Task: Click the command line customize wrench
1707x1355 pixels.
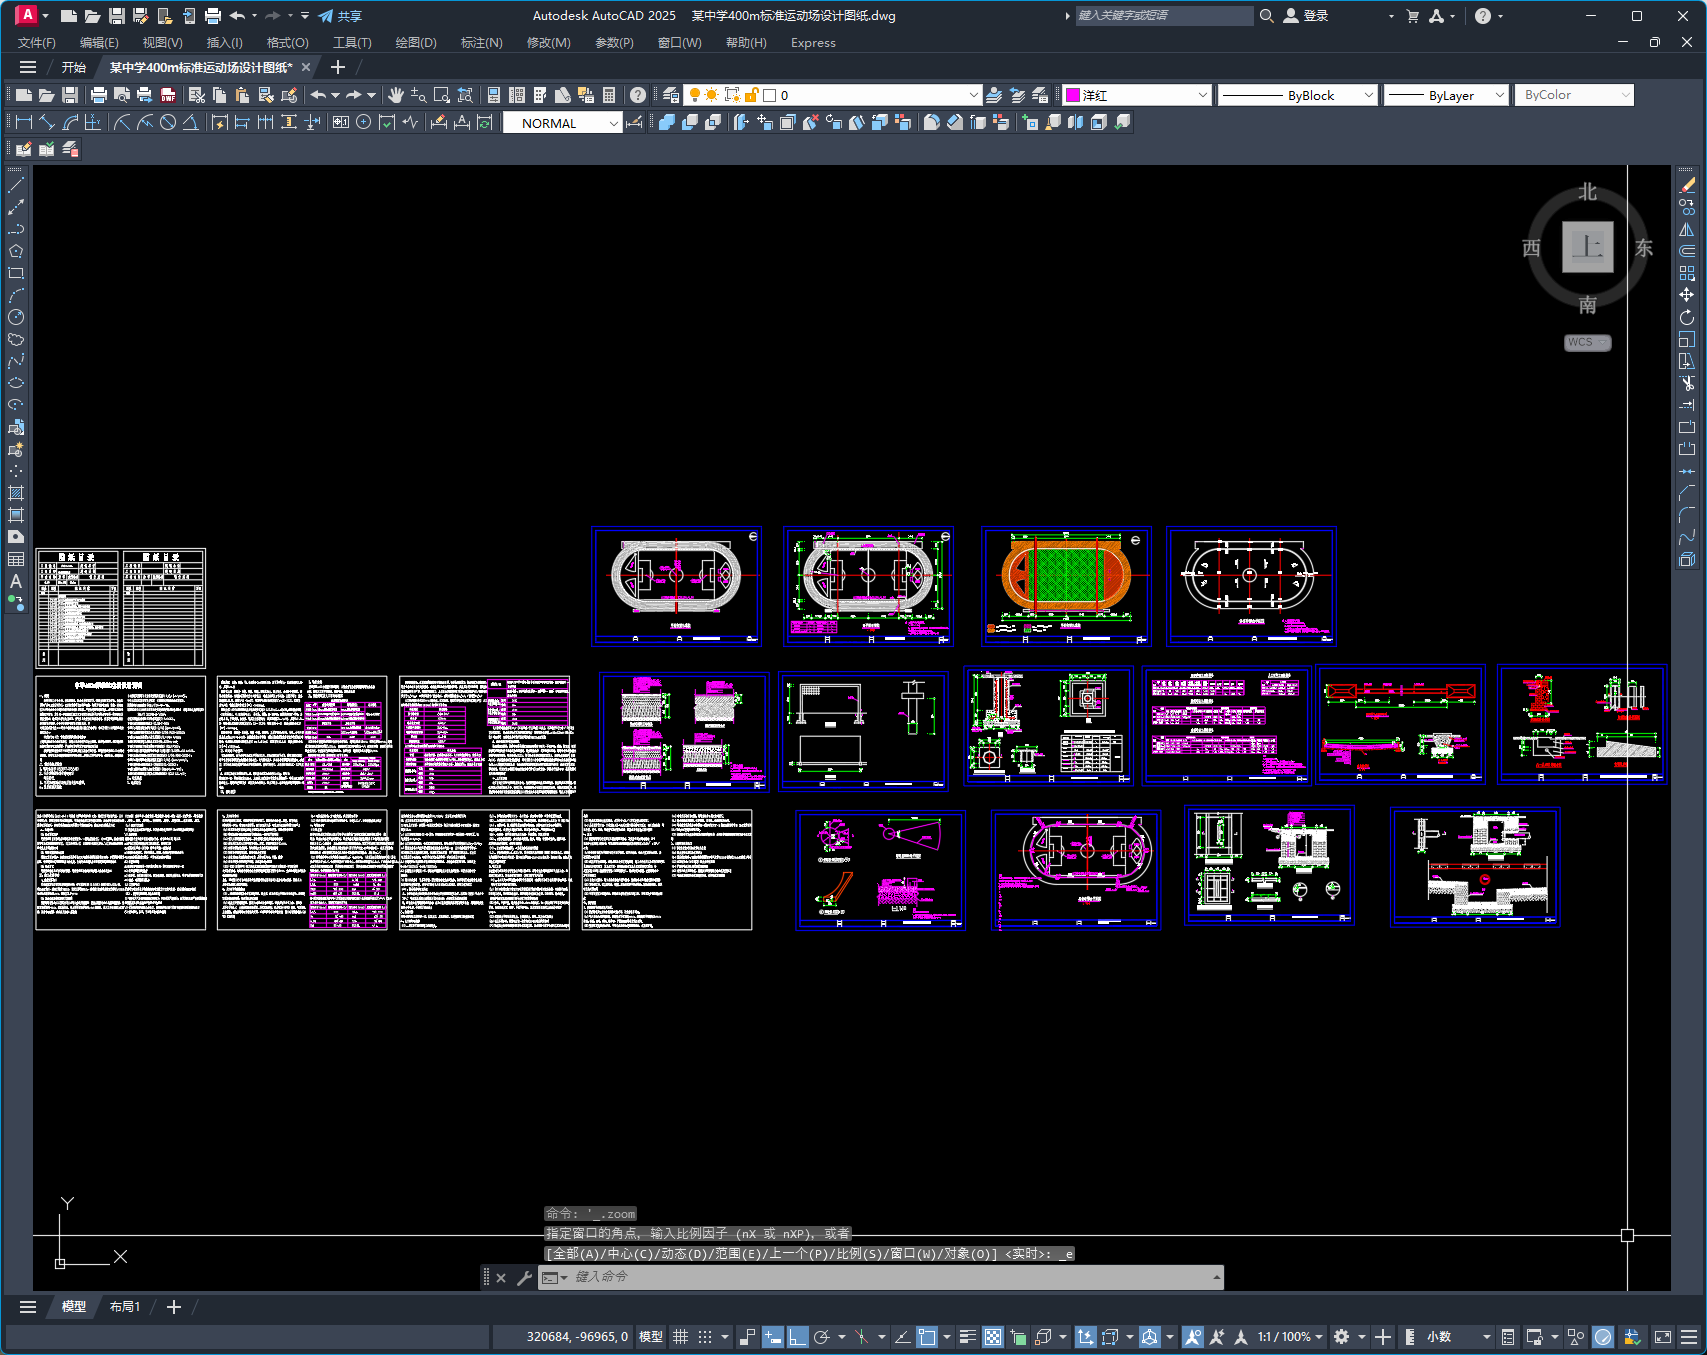Action: pyautogui.click(x=524, y=1277)
